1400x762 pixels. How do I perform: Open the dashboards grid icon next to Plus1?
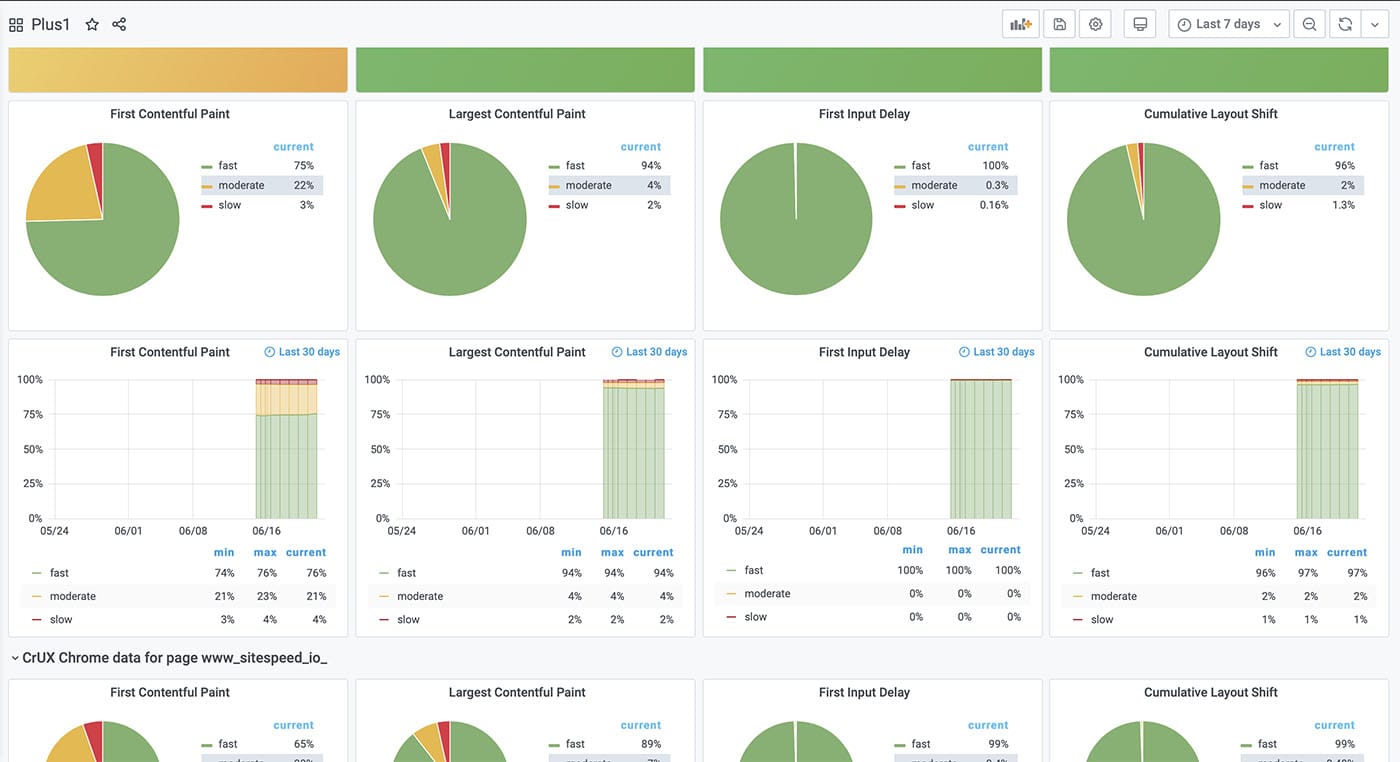(x=16, y=25)
